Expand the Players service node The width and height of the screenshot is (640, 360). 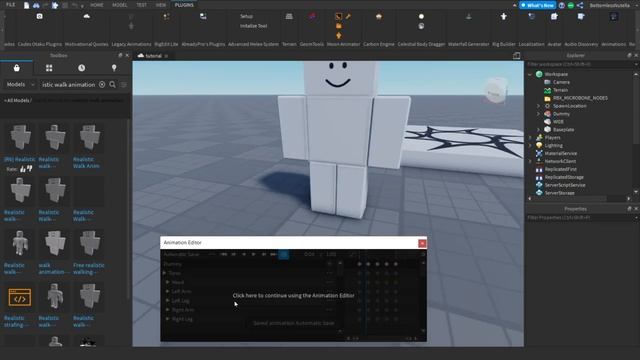point(530,138)
